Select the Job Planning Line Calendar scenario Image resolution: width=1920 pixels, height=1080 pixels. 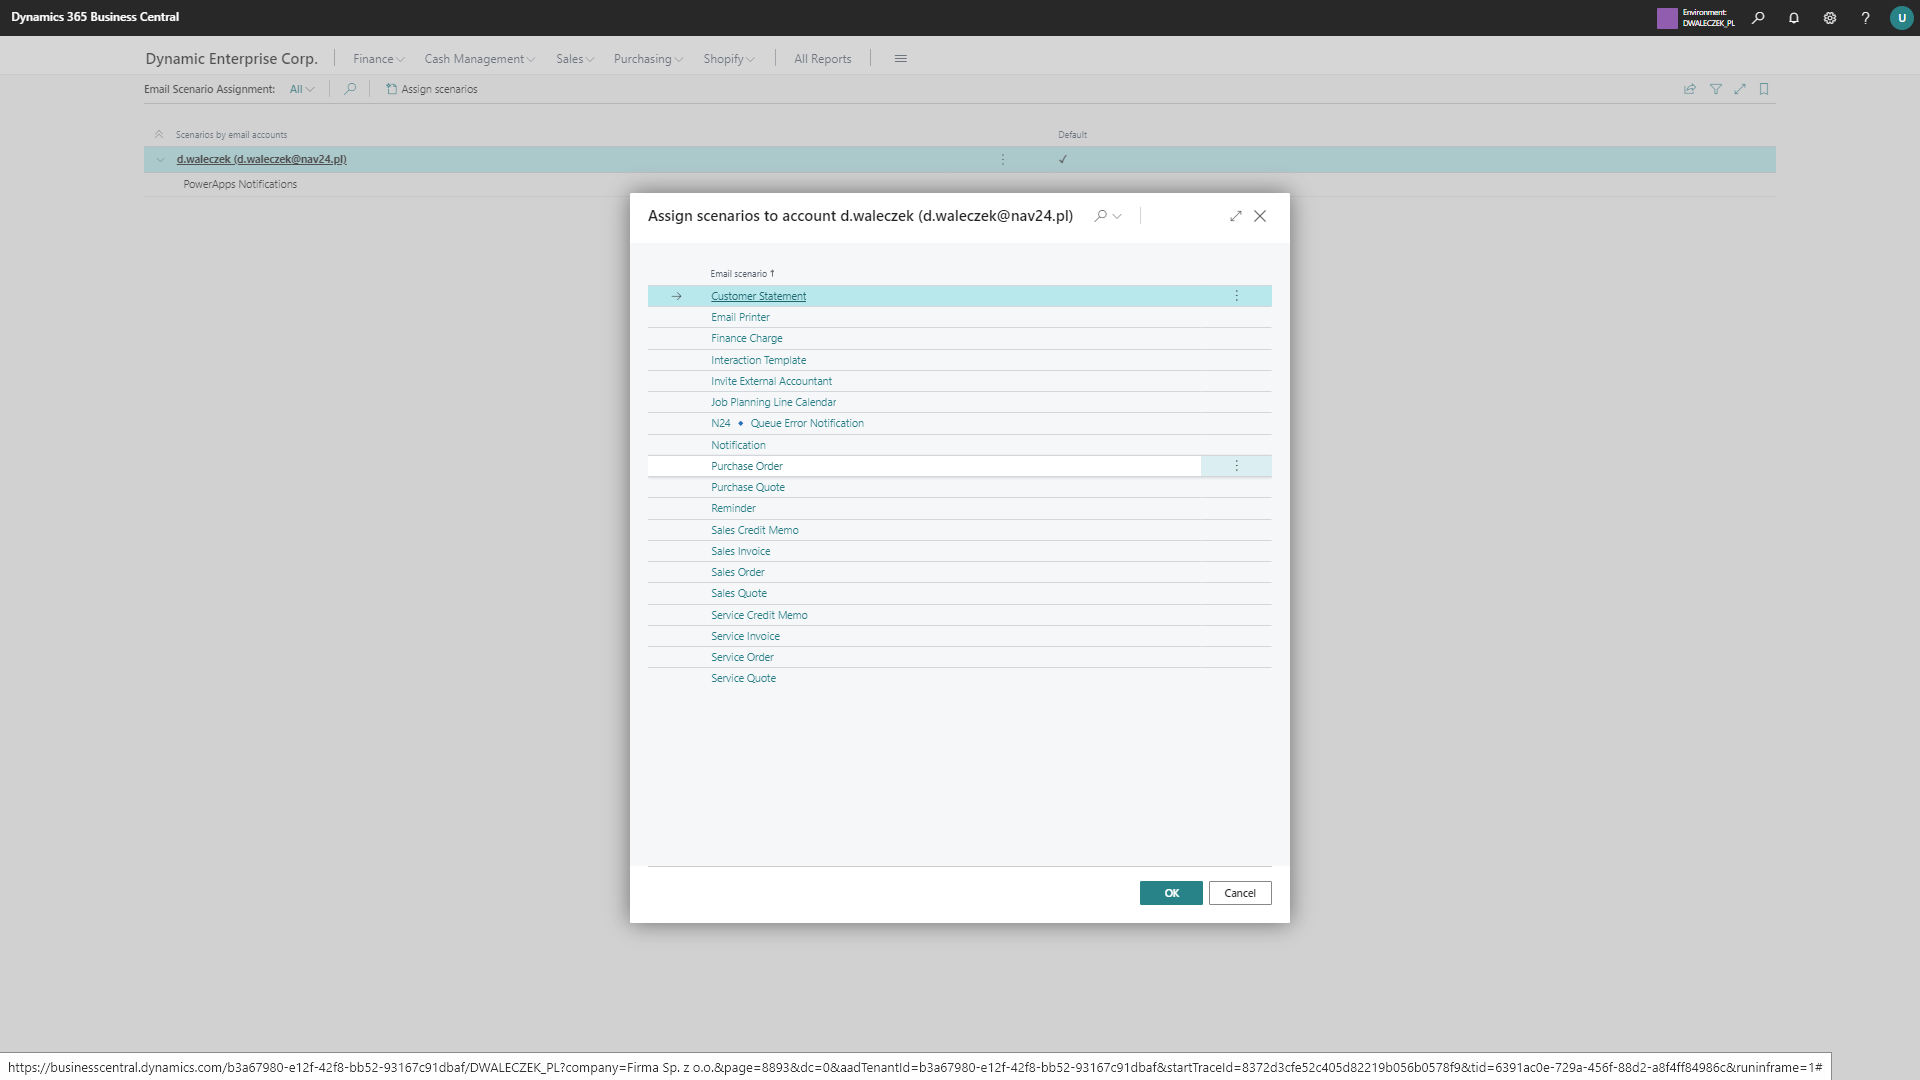(773, 402)
